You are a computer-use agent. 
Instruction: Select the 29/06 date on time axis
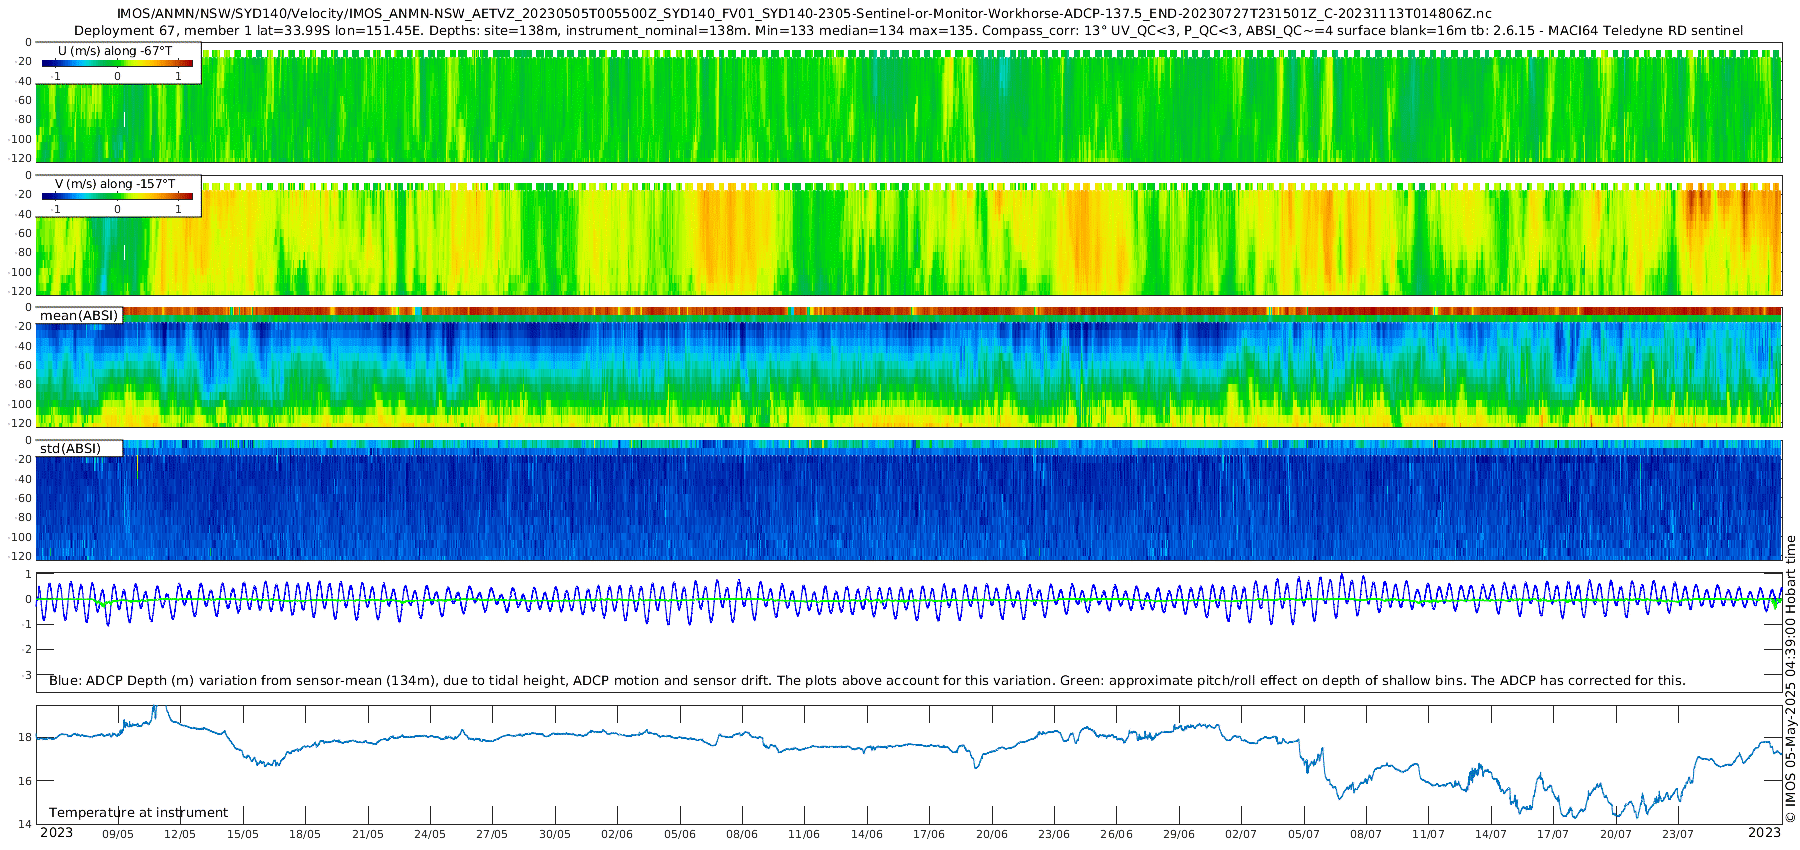pos(1179,834)
